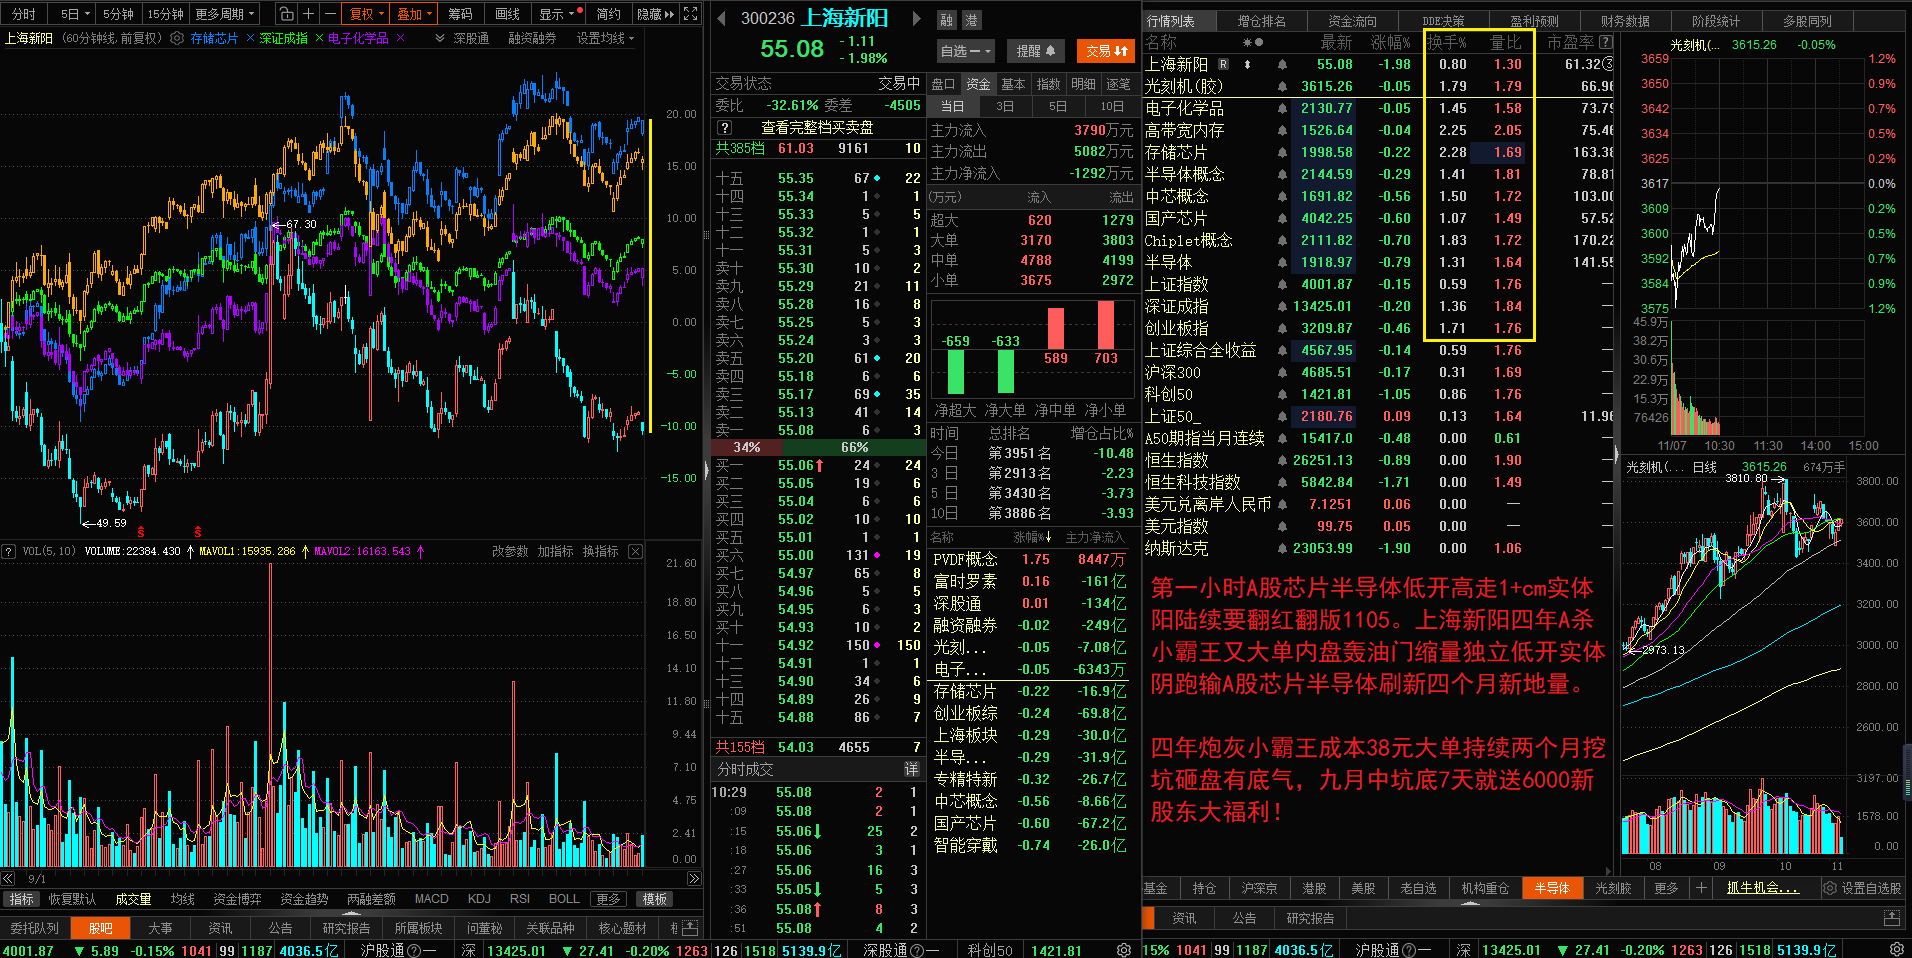
Task: Switch to 15分钟 period
Action: pos(165,14)
